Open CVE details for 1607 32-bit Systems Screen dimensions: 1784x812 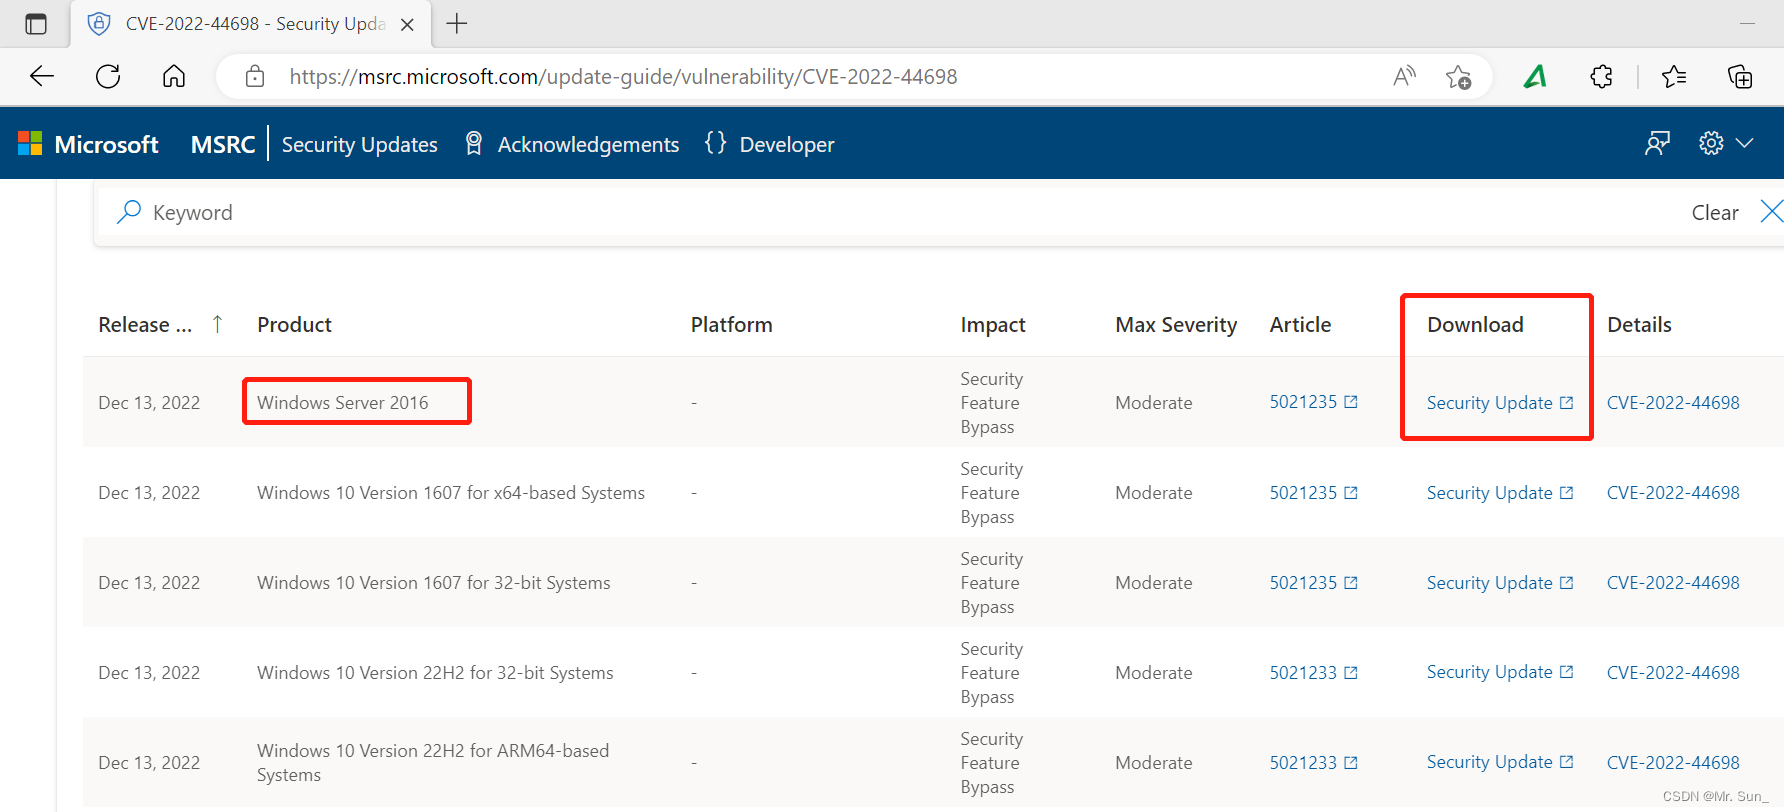1673,582
